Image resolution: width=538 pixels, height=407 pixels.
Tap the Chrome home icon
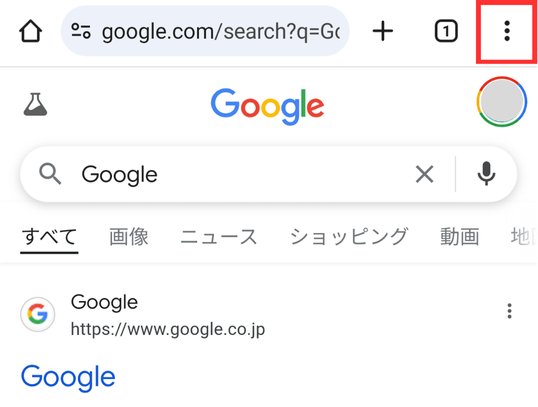click(31, 31)
